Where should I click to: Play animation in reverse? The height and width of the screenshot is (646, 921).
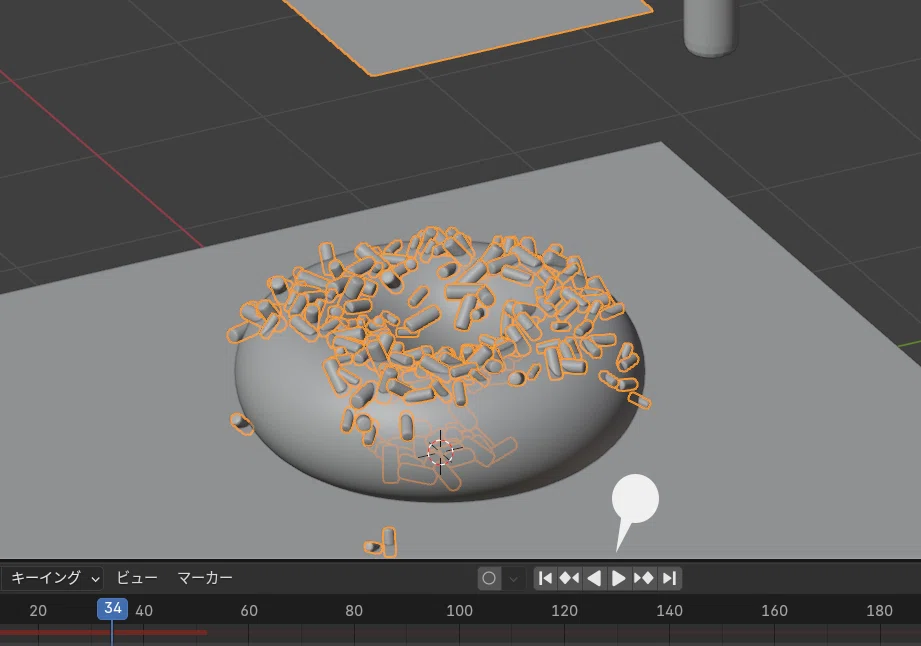click(x=594, y=578)
